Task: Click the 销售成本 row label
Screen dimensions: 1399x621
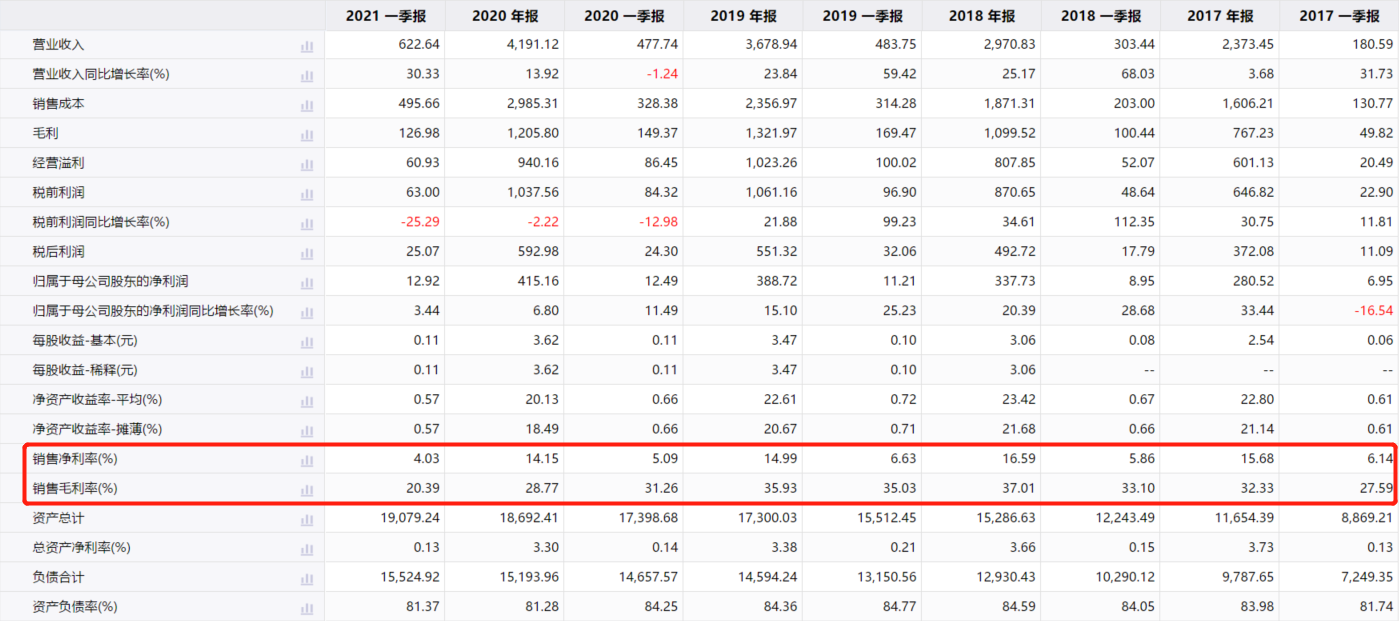Action: pos(58,104)
